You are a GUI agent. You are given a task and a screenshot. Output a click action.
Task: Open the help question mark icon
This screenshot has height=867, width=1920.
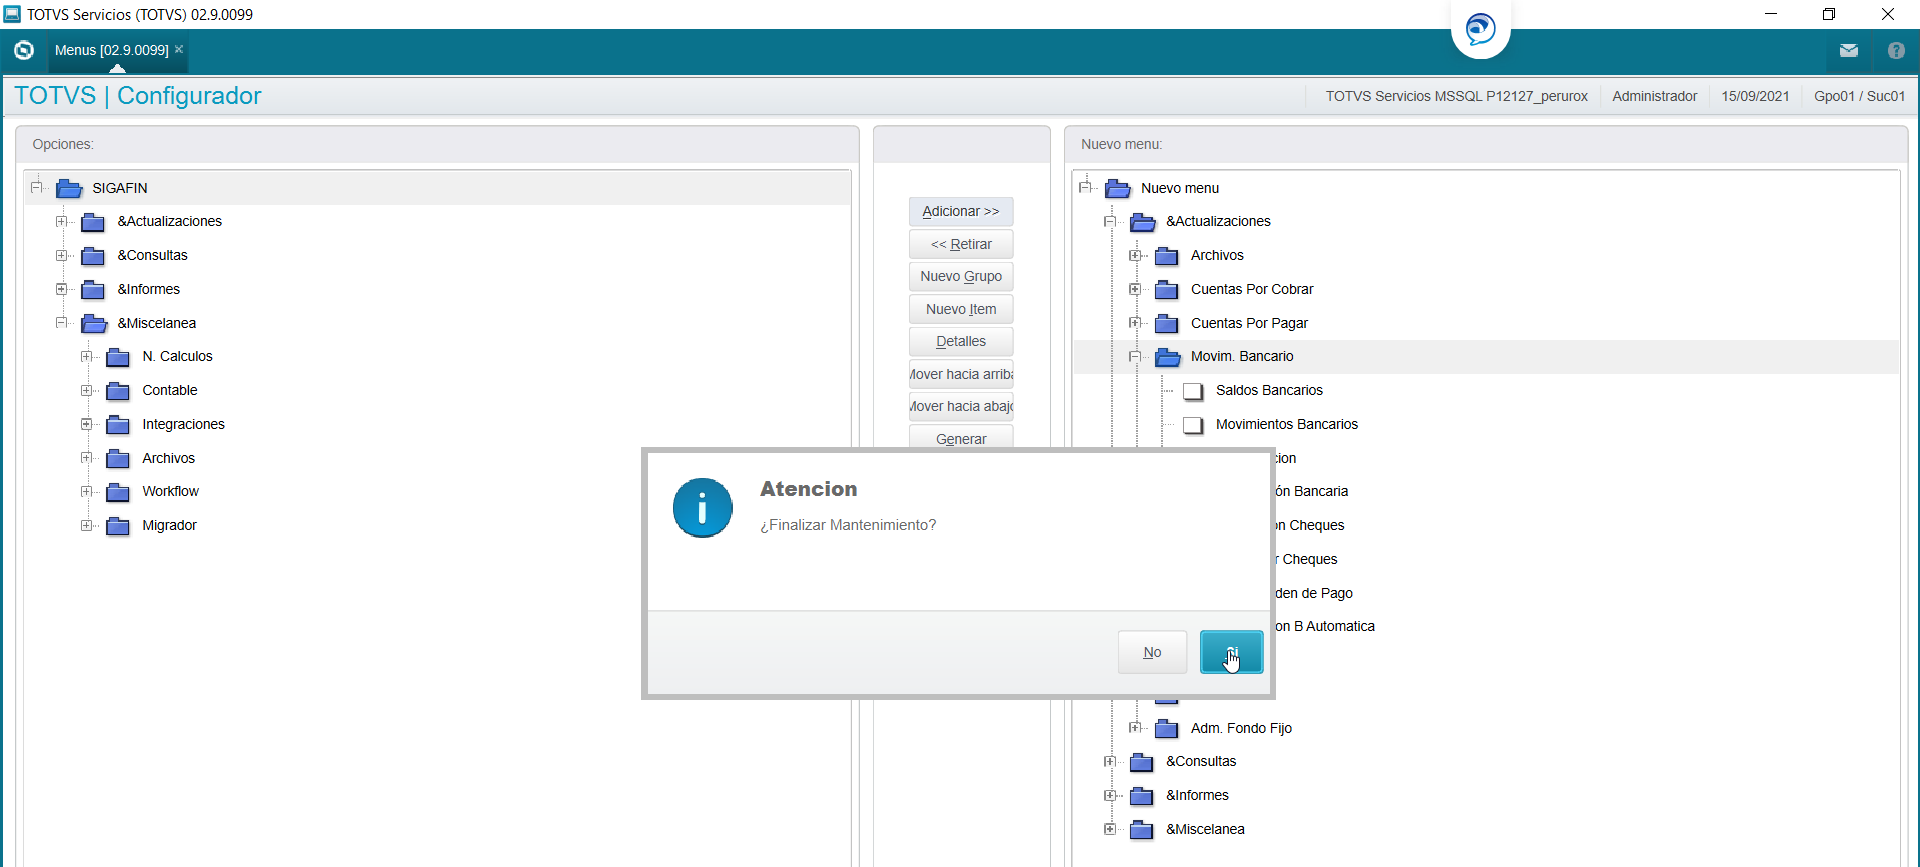pos(1896,50)
